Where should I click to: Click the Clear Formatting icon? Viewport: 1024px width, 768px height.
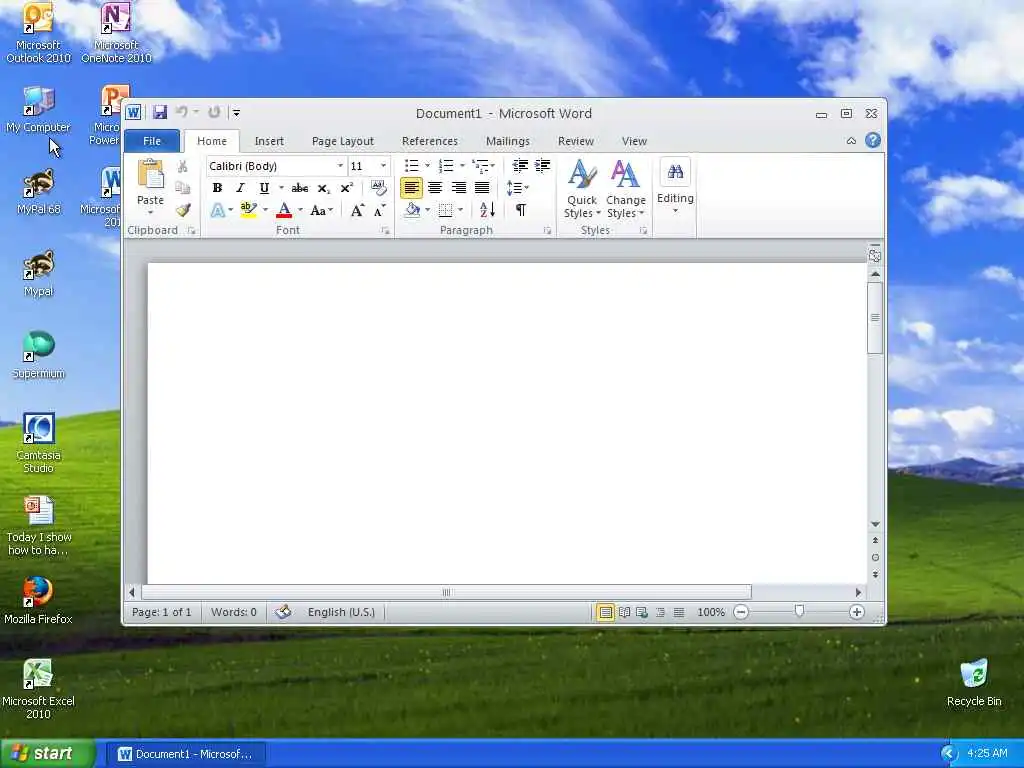pyautogui.click(x=379, y=188)
